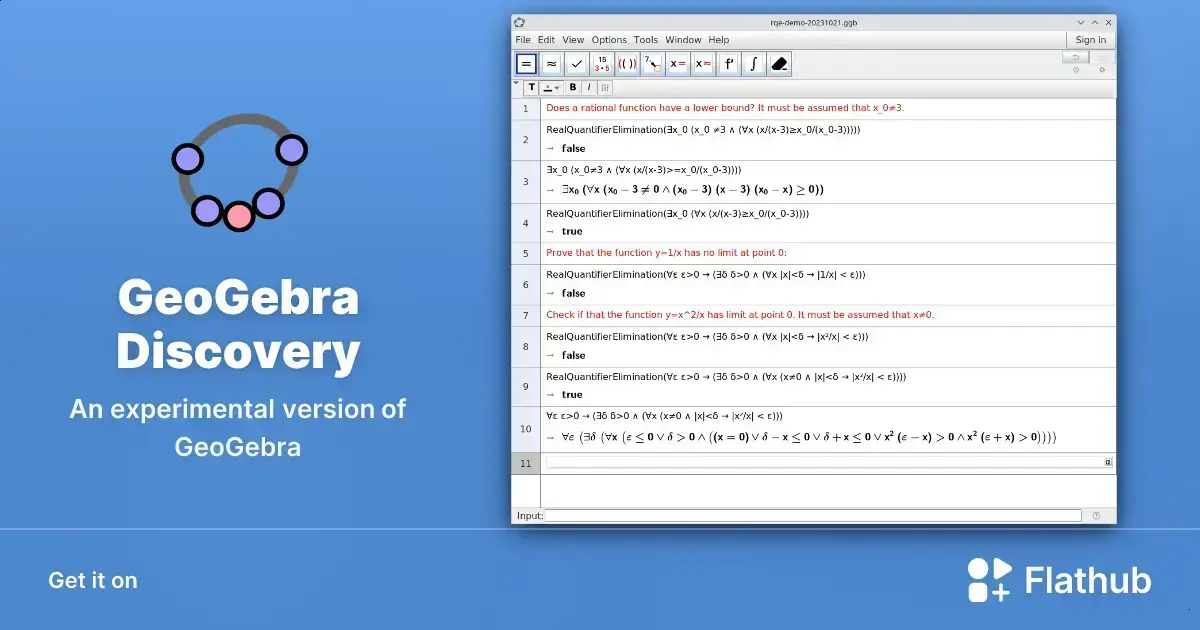Click the Undo arrow button
The height and width of the screenshot is (630, 1200).
coord(1076,57)
